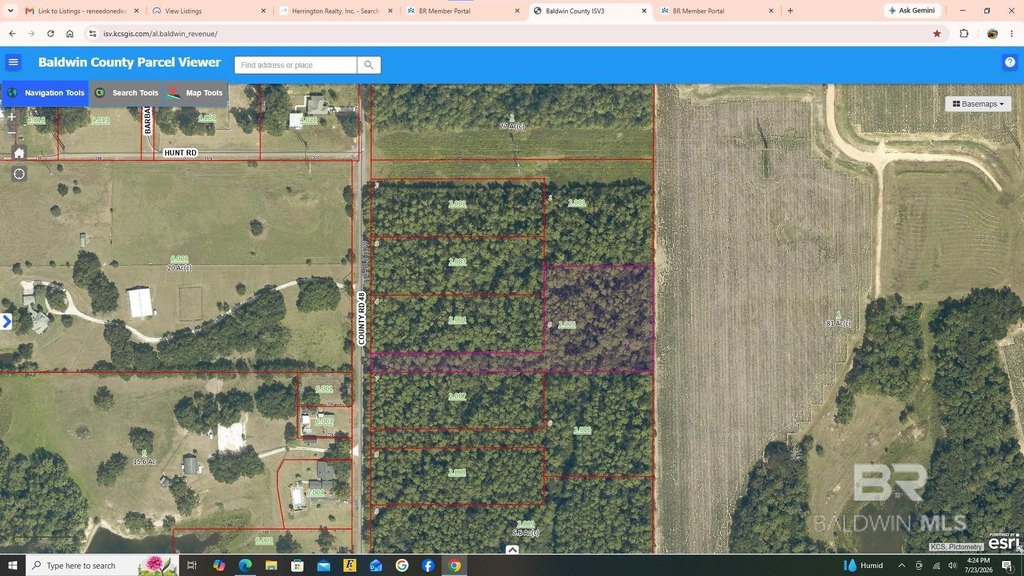Open the tab search dropdown arrow

[x=10, y=10]
